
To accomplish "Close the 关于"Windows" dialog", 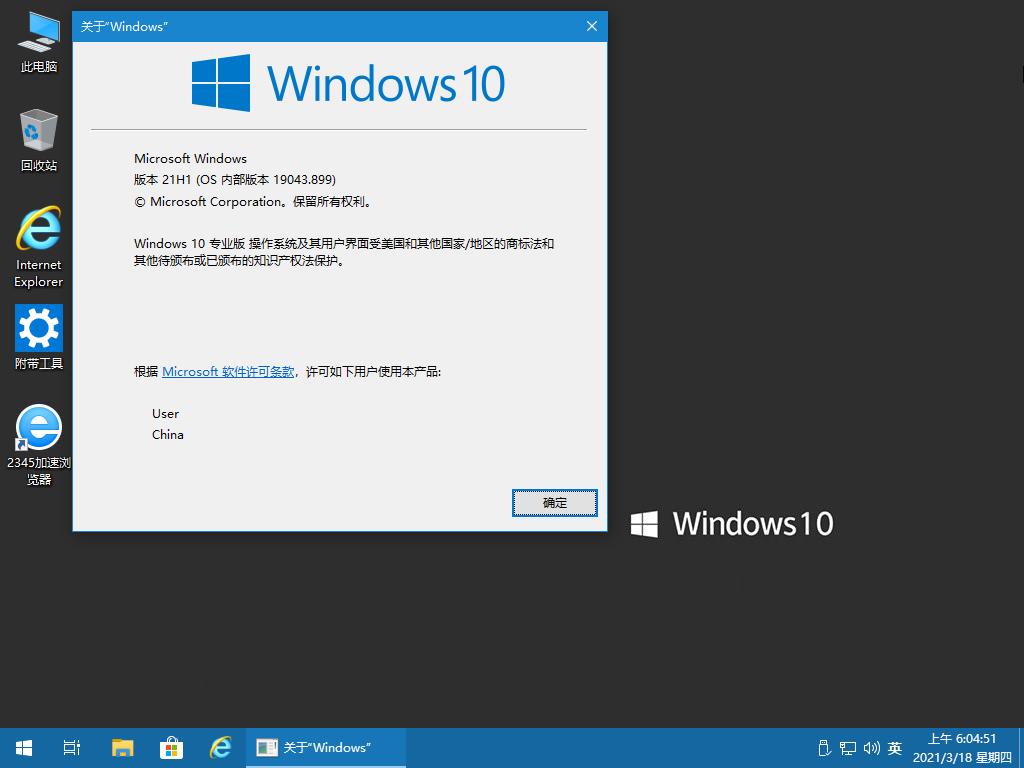I will (x=592, y=26).
